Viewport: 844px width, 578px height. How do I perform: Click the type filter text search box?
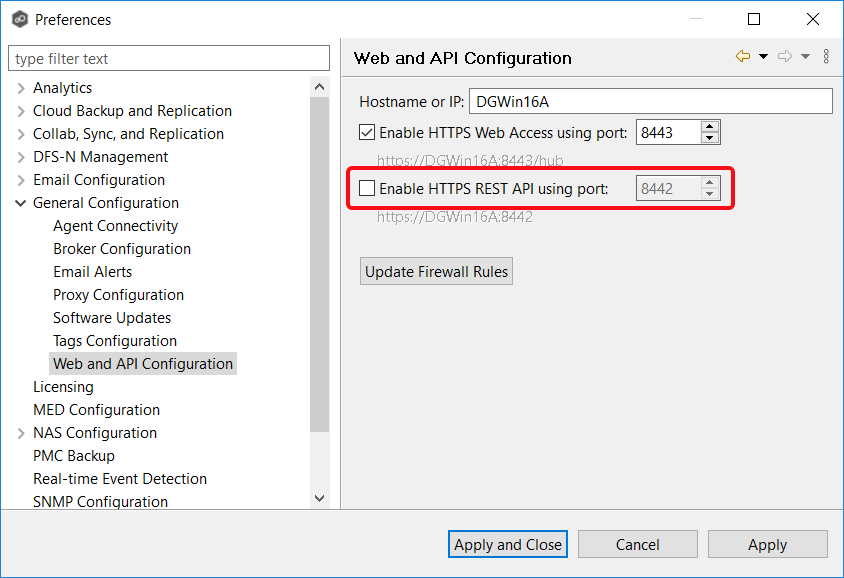168,57
